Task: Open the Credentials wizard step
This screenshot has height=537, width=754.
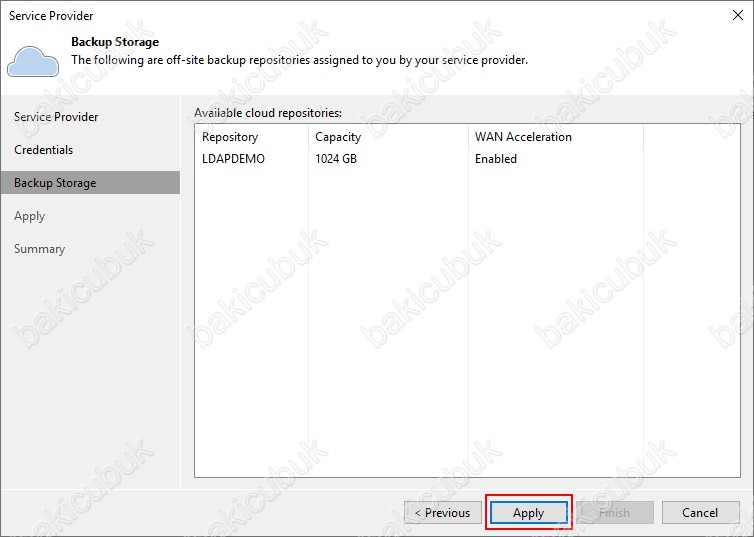Action: click(43, 150)
